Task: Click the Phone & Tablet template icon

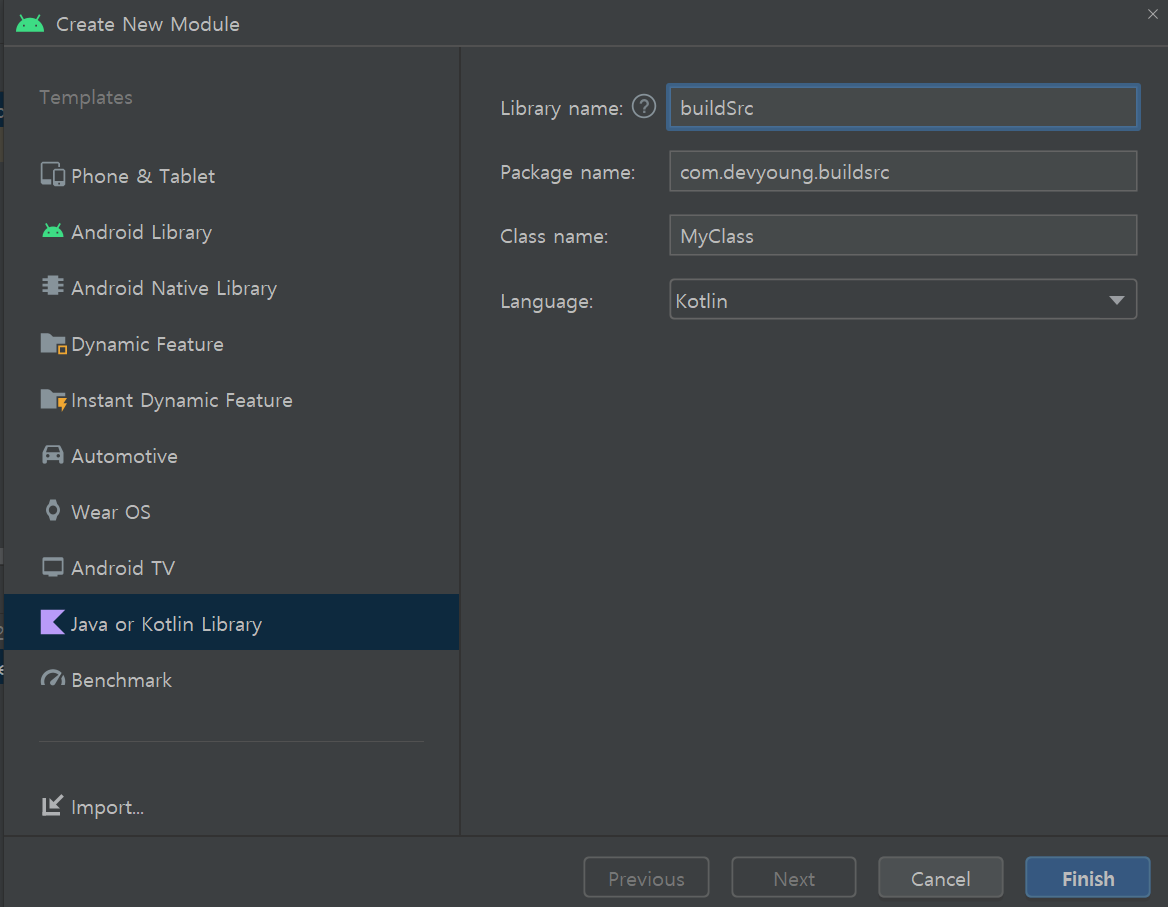Action: point(52,174)
